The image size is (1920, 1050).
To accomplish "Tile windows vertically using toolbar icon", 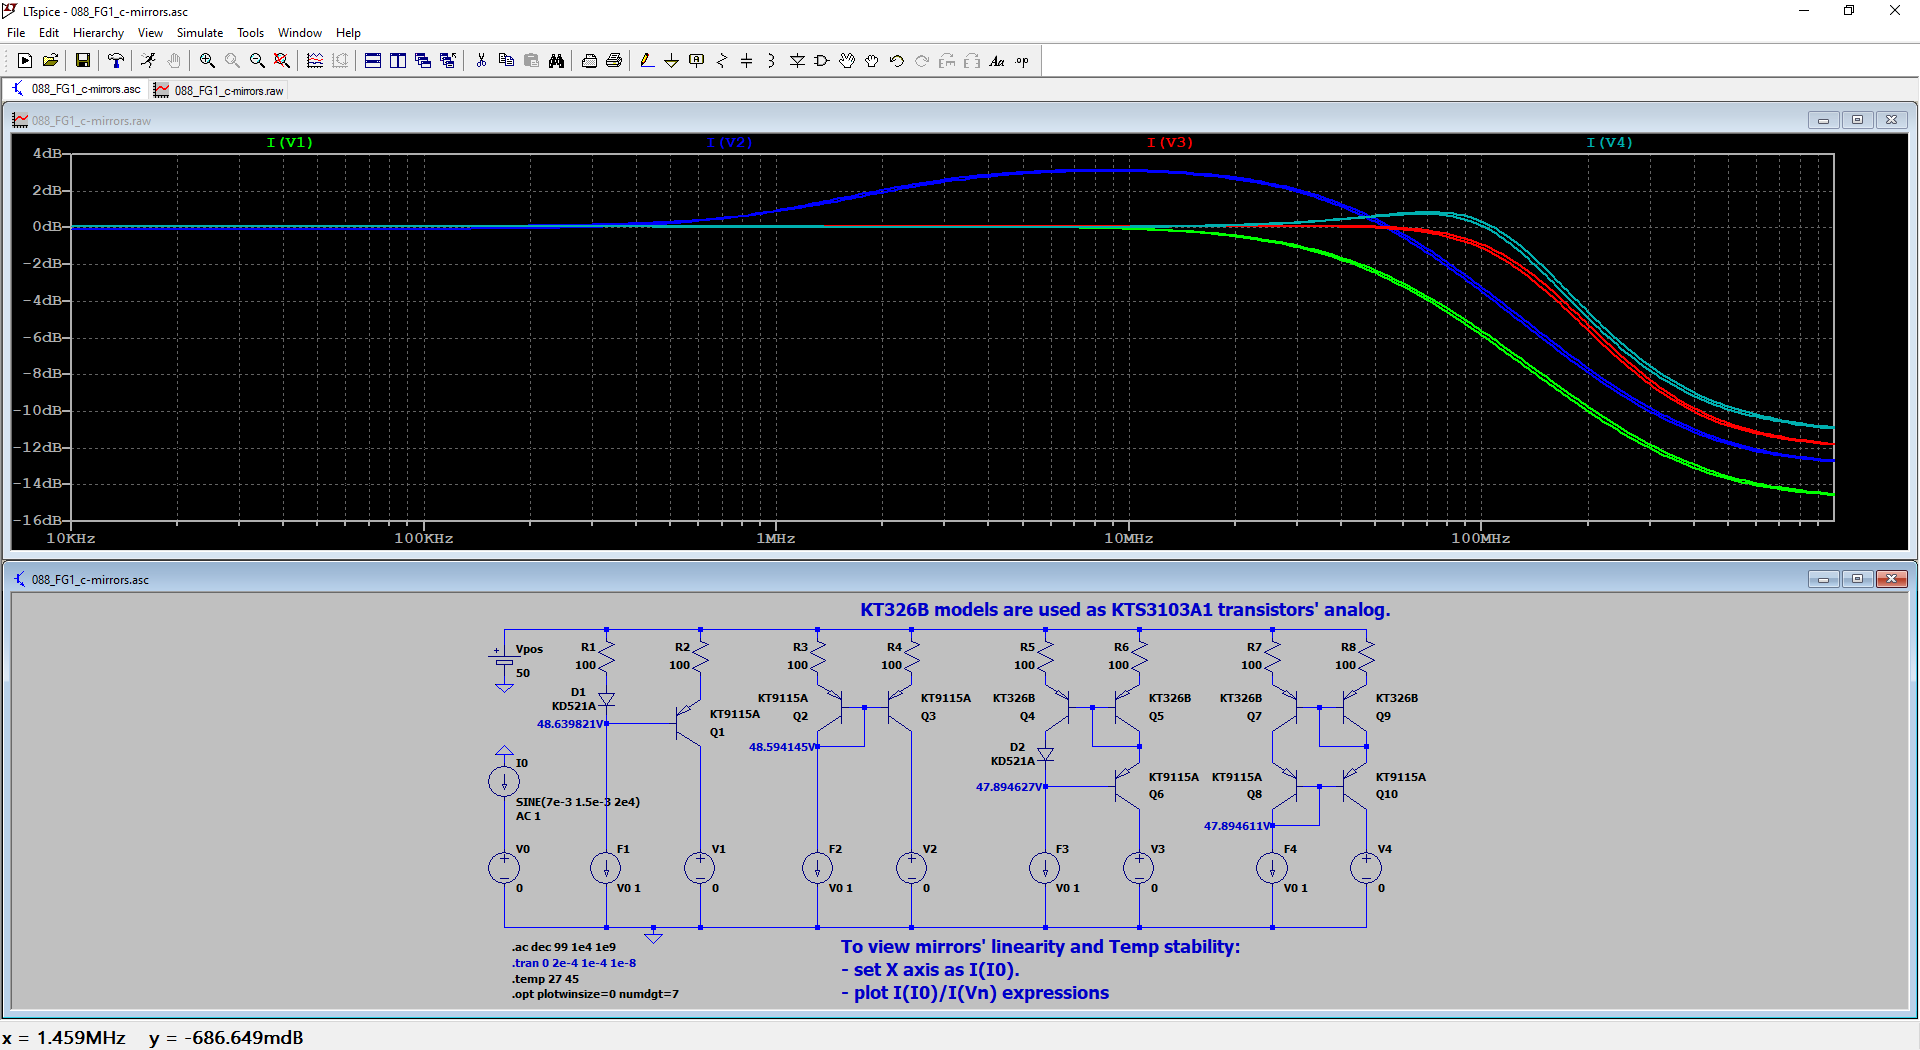I will (x=398, y=61).
